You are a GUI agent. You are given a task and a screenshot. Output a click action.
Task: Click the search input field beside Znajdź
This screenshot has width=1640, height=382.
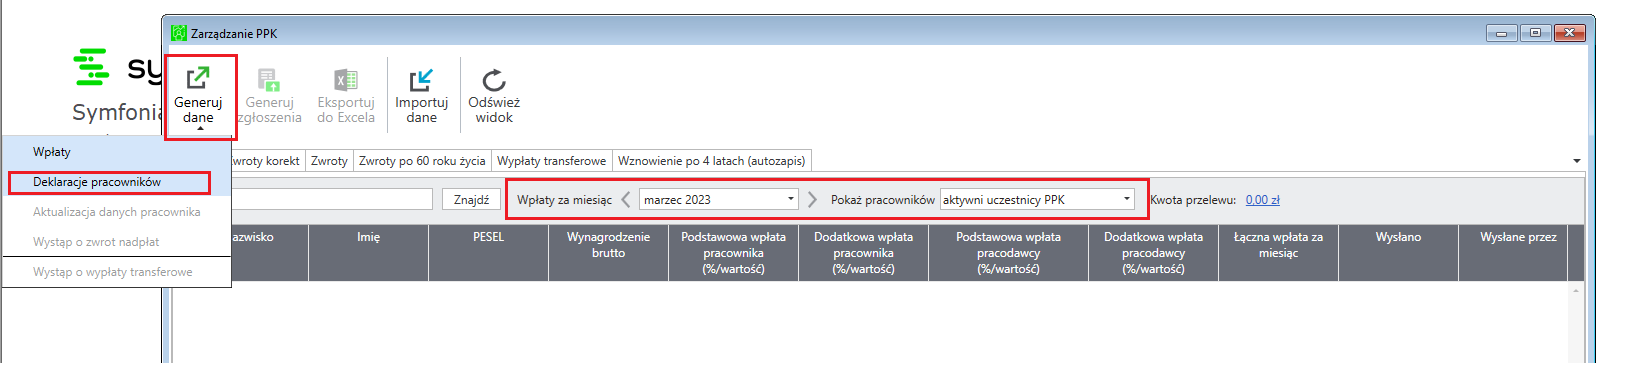click(332, 200)
